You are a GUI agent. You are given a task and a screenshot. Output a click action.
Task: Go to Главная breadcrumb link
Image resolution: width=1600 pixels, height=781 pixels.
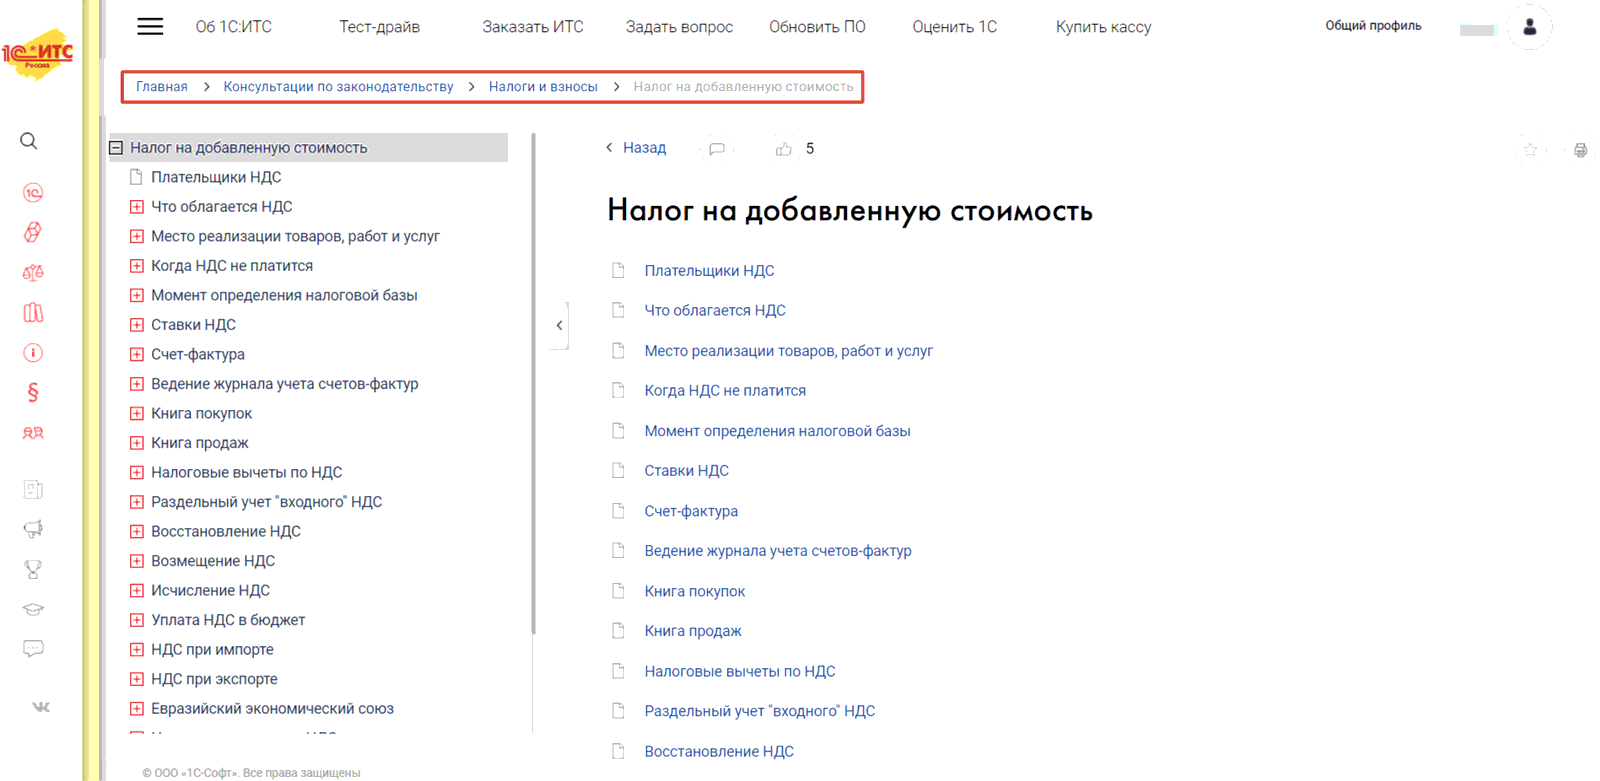tap(162, 87)
